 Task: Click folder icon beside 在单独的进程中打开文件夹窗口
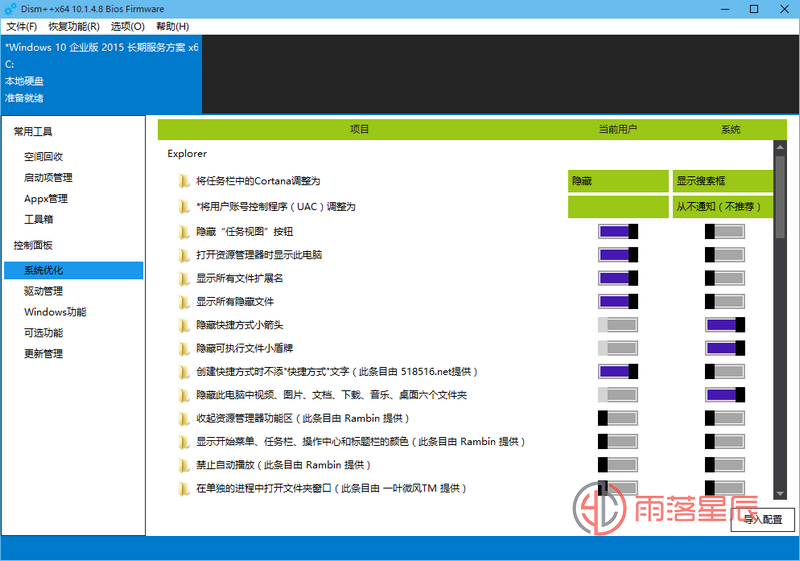pos(184,489)
